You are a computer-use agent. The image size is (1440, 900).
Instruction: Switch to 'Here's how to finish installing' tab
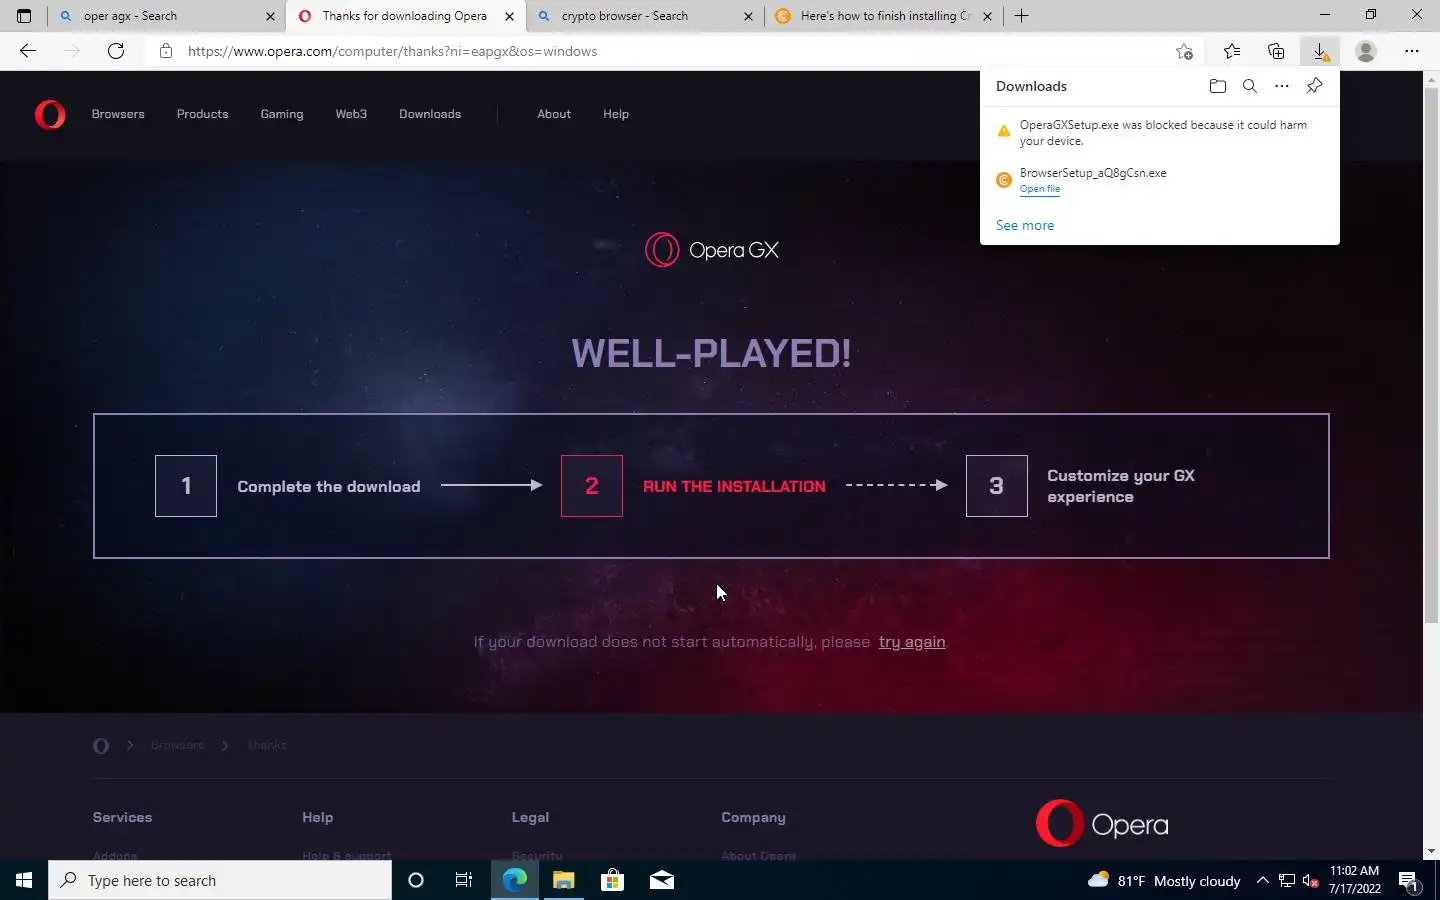coord(884,16)
